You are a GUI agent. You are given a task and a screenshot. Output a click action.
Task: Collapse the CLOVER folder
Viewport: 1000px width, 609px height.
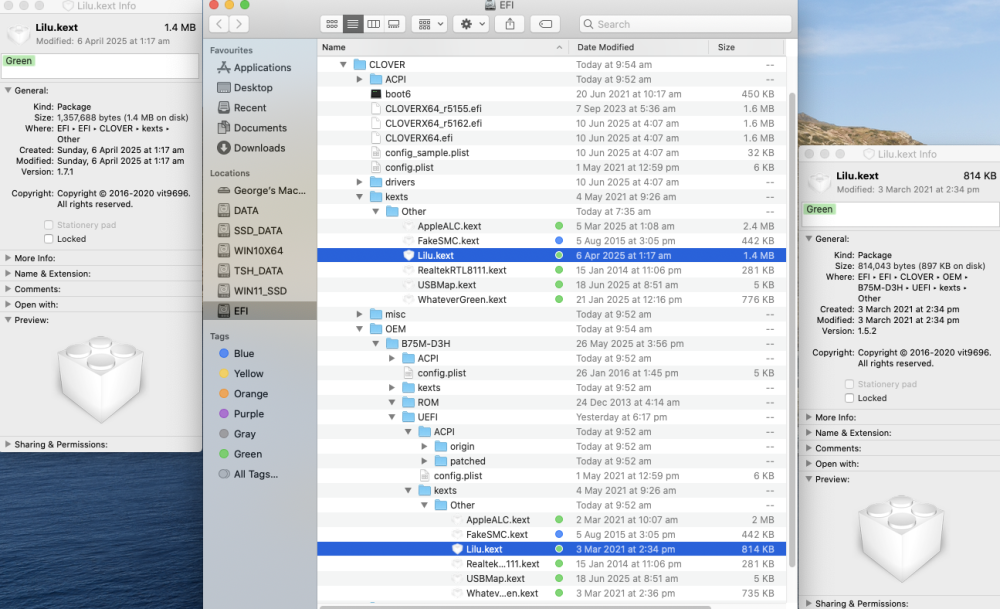coord(343,64)
